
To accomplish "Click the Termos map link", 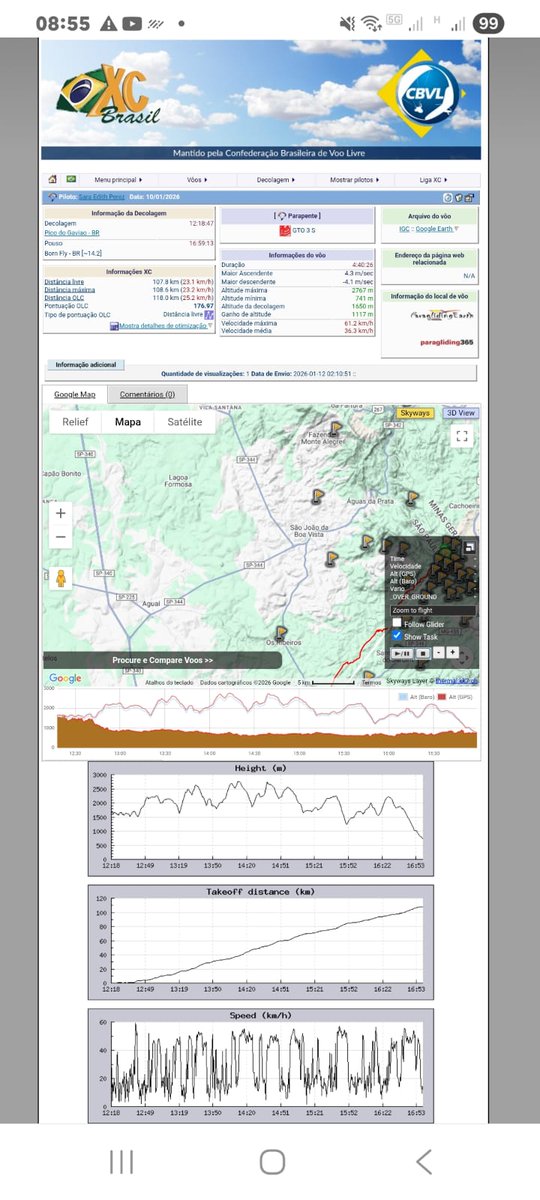I will coord(371,682).
